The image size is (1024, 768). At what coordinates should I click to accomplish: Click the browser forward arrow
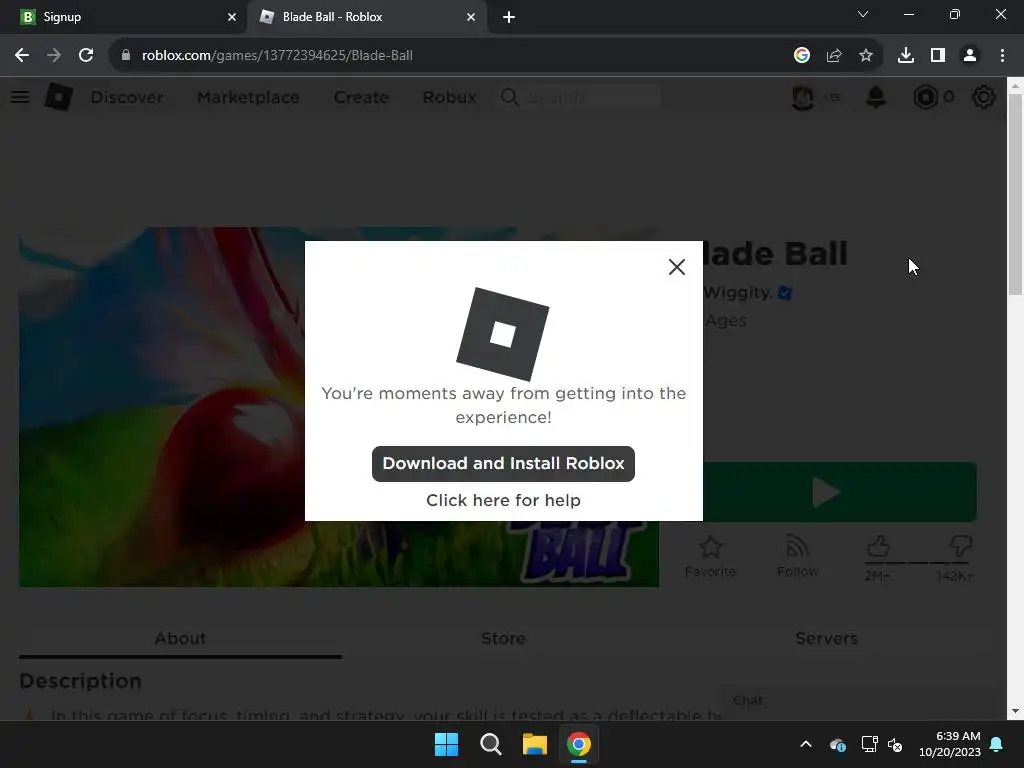point(54,56)
